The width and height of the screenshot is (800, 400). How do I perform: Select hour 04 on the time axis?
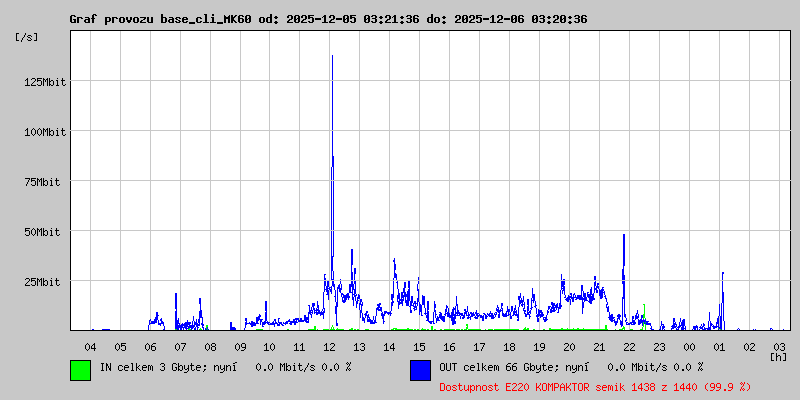pyautogui.click(x=90, y=346)
